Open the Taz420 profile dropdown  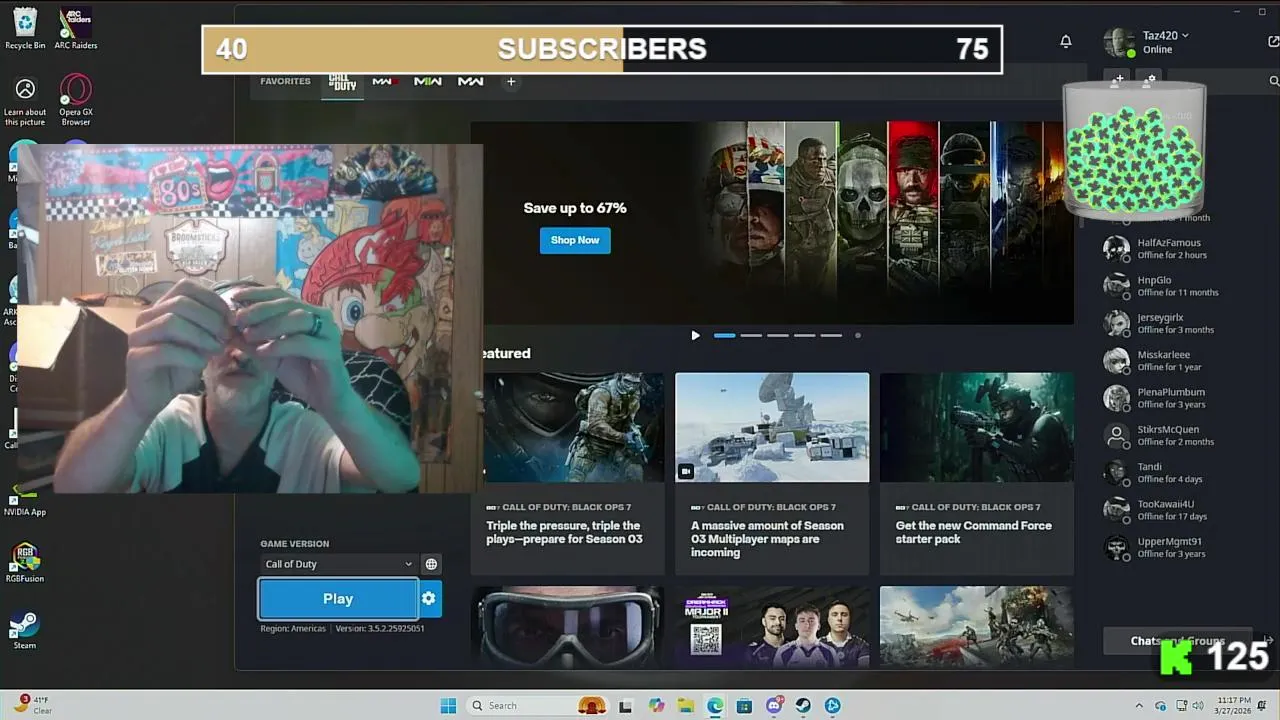[1165, 35]
